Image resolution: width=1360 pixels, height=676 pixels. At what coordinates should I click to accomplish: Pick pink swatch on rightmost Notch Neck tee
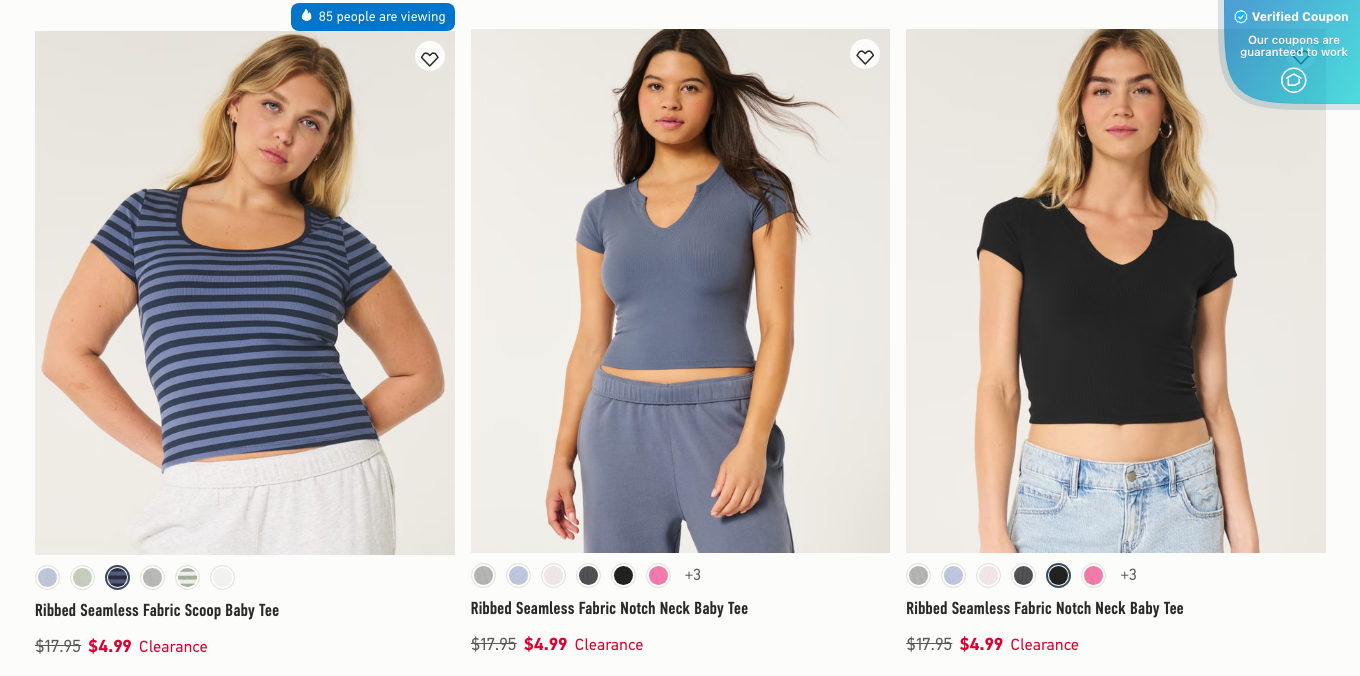1093,575
